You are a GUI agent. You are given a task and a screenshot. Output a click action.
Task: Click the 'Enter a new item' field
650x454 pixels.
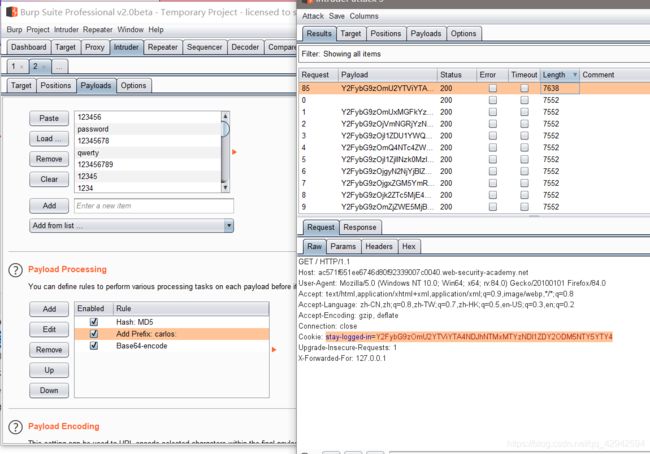click(x=152, y=206)
